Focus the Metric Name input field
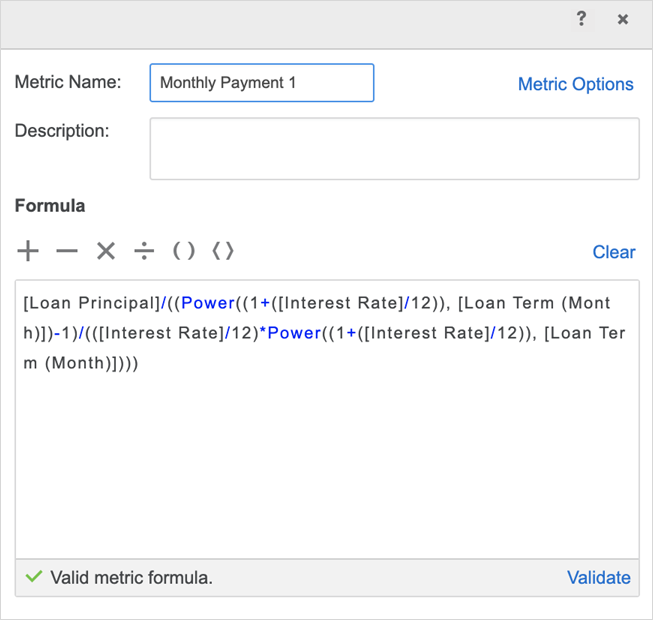The height and width of the screenshot is (620, 653). coord(262,83)
